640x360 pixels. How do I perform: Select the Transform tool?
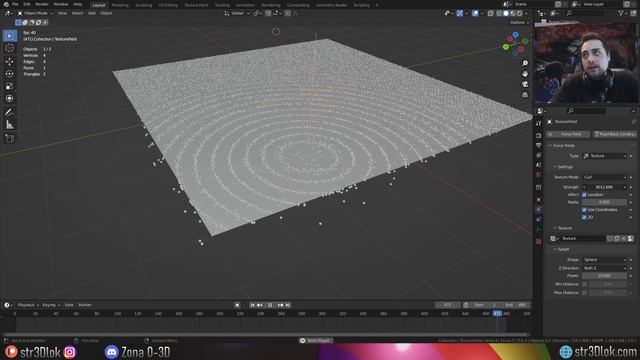(x=10, y=98)
